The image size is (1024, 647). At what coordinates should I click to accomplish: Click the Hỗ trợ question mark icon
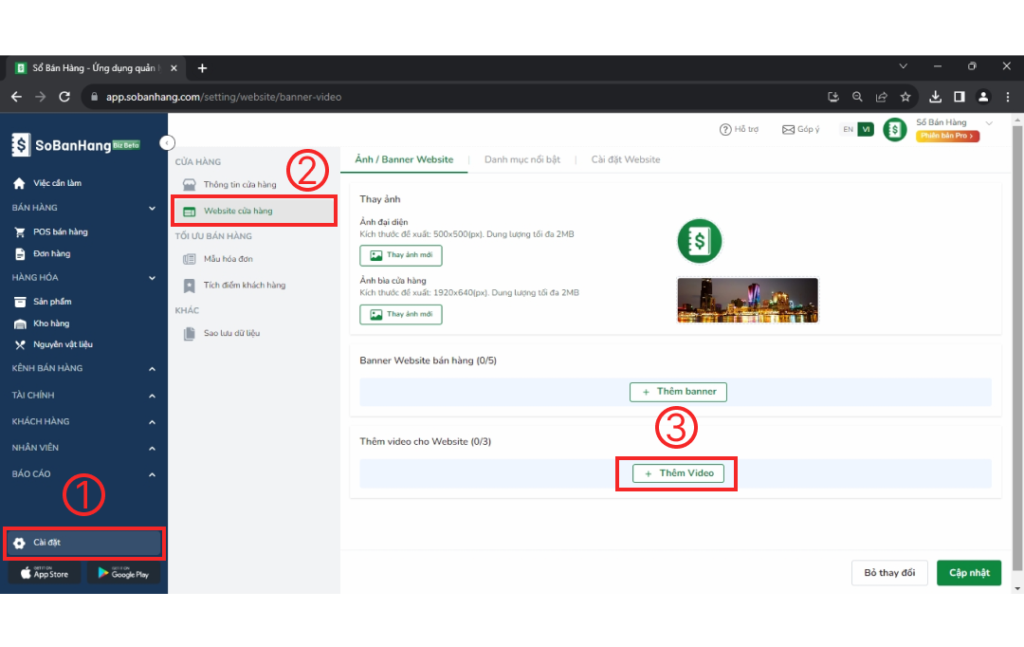(x=725, y=129)
